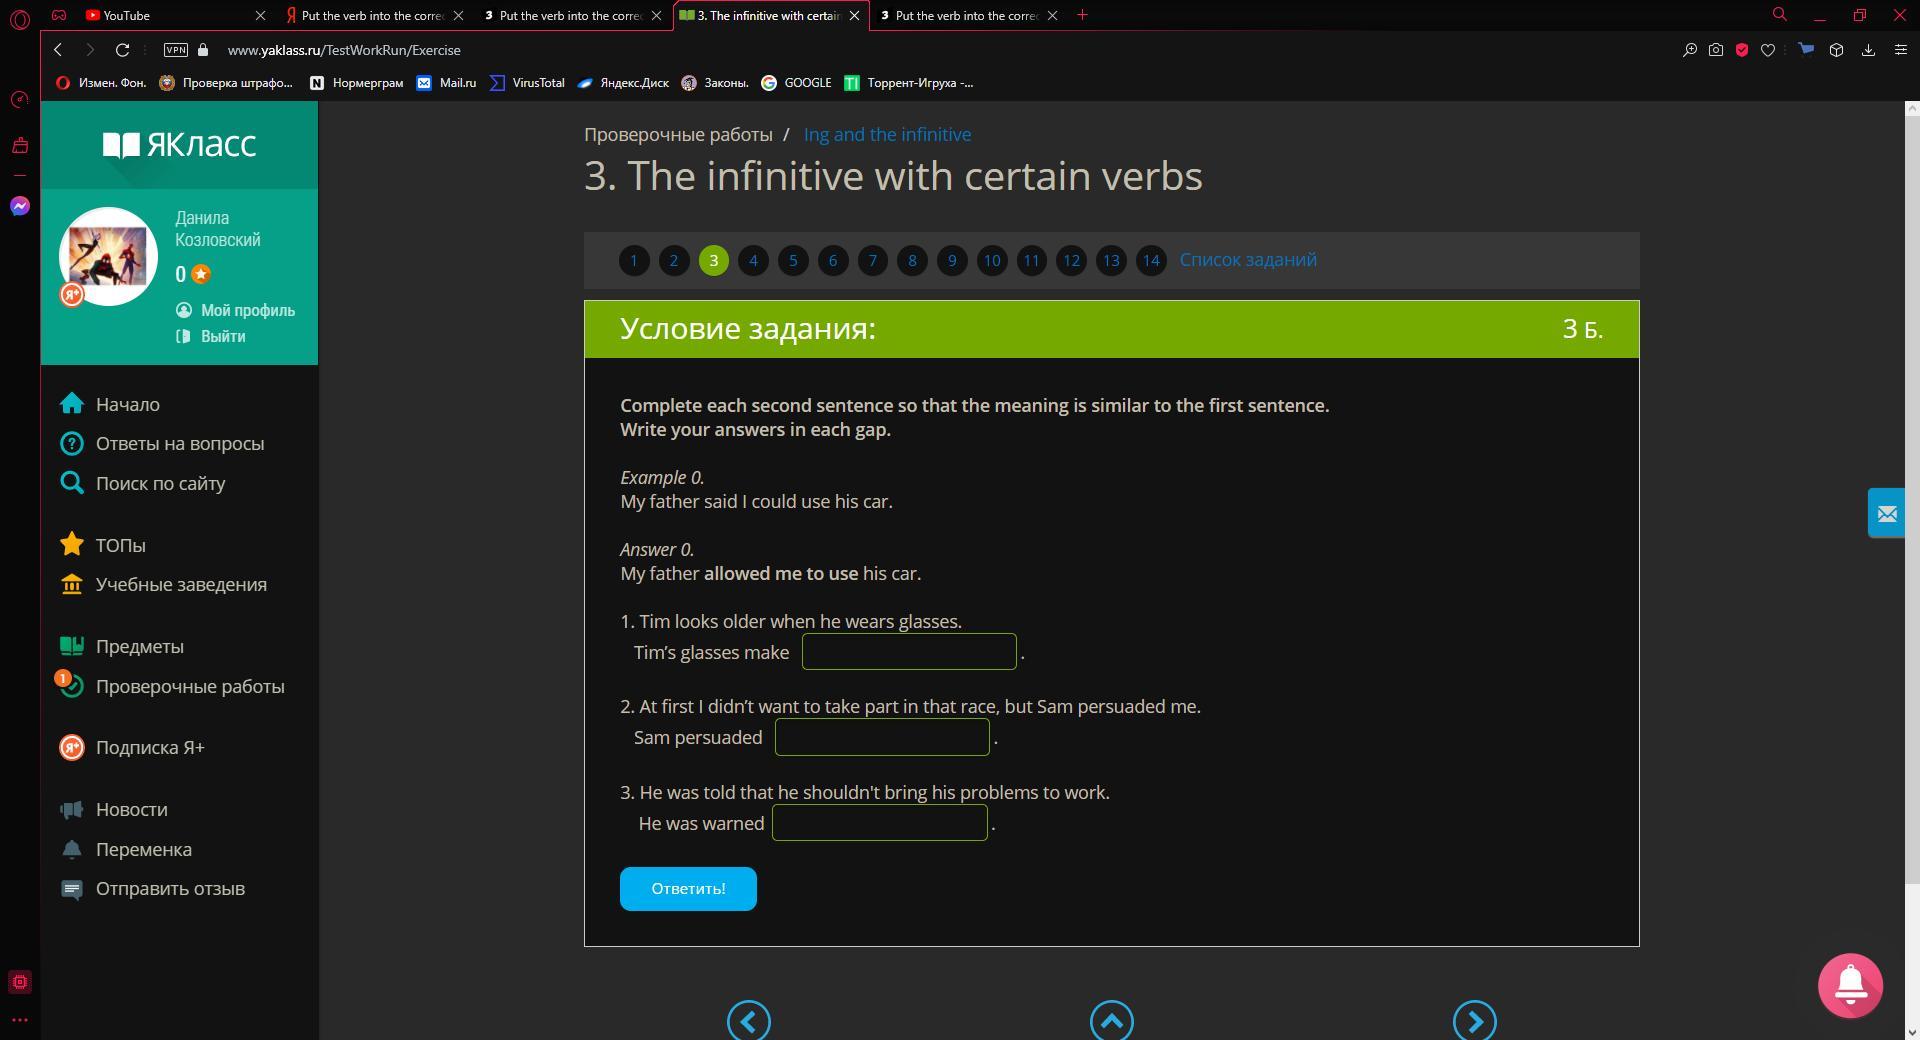1920x1040 pixels.
Task: Open the browser snapshot camera tool
Action: (x=1716, y=50)
